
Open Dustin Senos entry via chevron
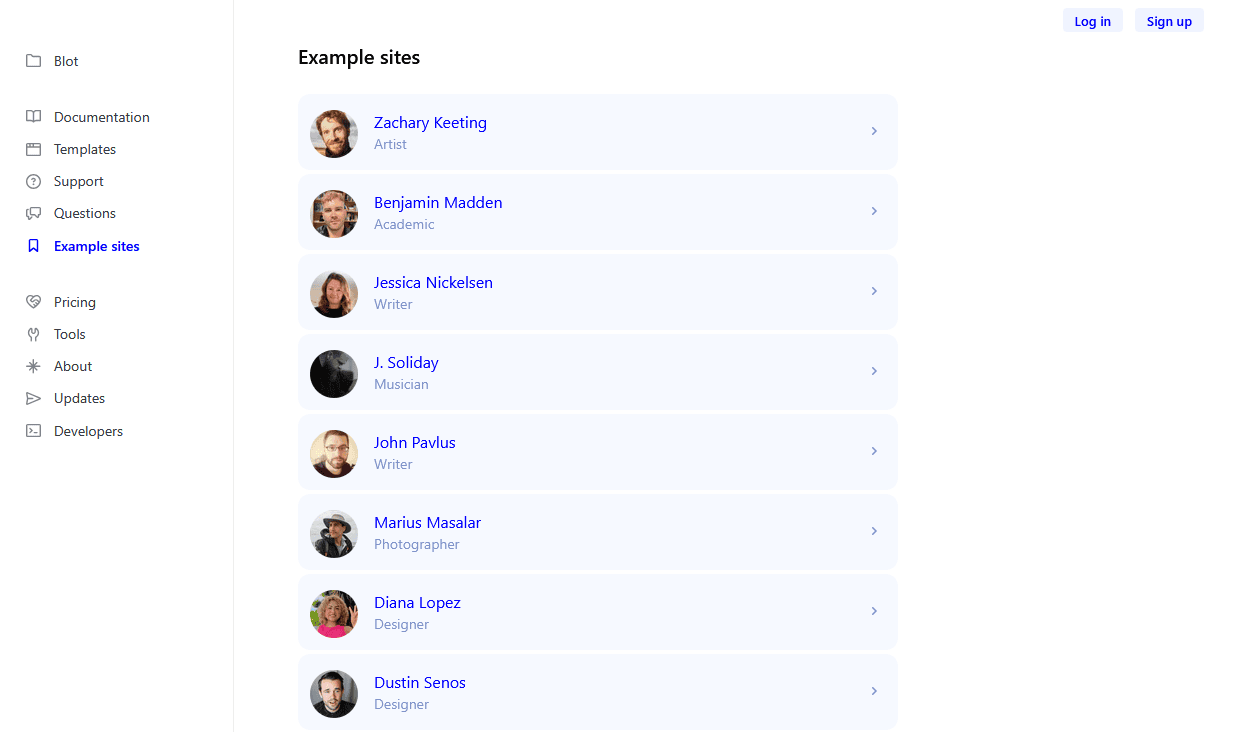coord(874,691)
